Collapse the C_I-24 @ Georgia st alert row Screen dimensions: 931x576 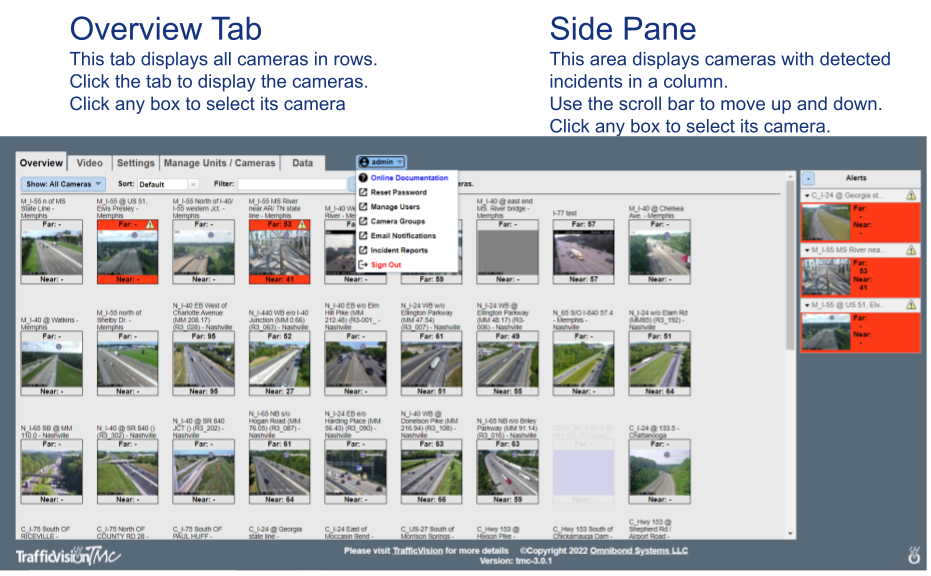[807, 195]
